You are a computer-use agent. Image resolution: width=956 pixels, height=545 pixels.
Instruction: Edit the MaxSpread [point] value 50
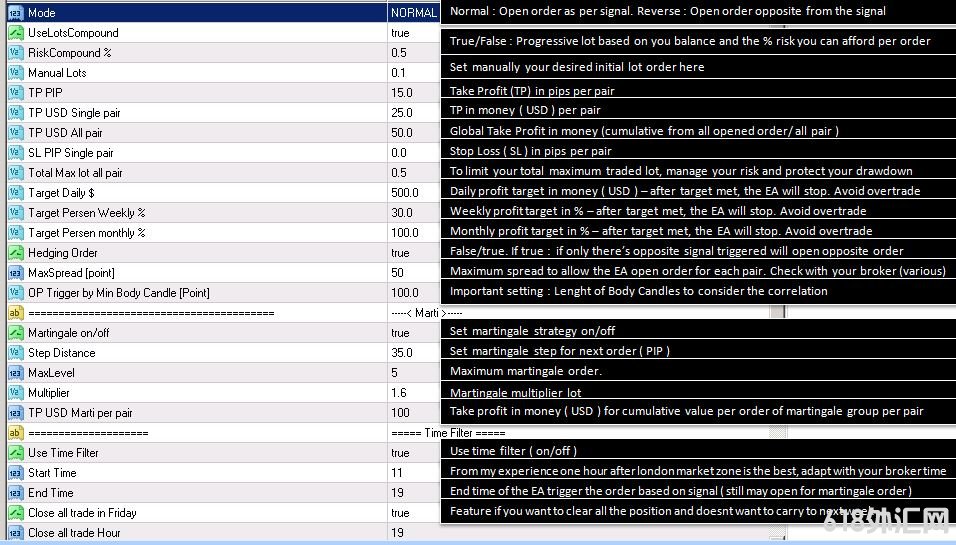(398, 273)
